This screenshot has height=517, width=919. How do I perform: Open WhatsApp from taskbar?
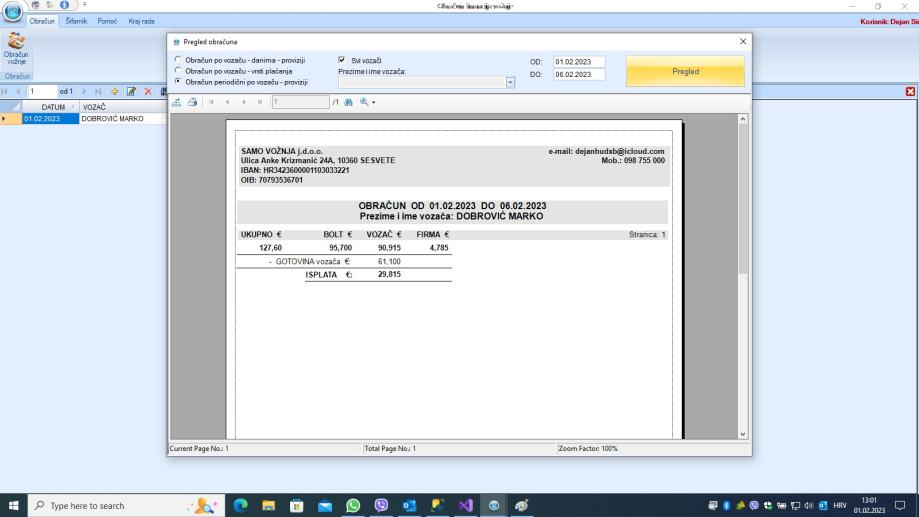pyautogui.click(x=353, y=505)
